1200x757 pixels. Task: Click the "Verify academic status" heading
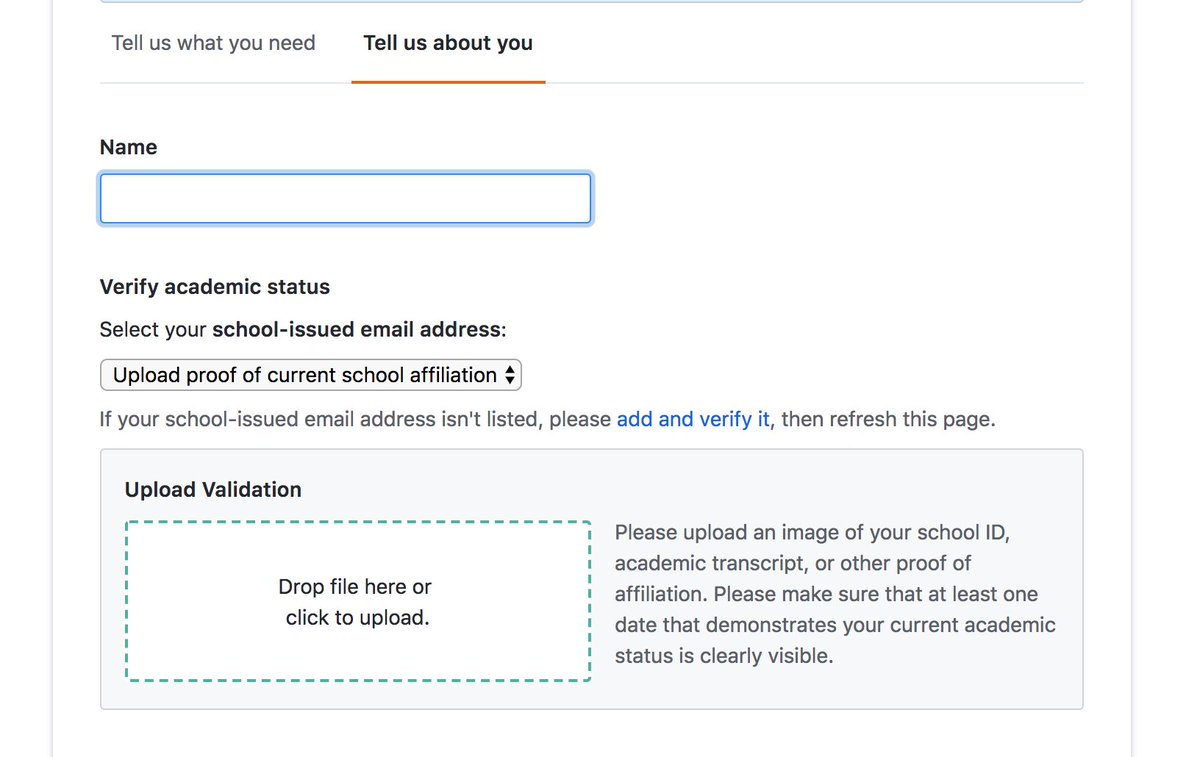[x=215, y=287]
